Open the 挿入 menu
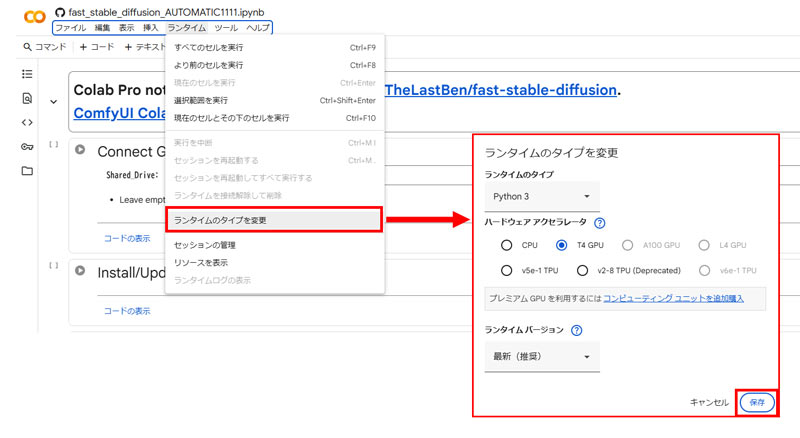800x438 pixels. (151, 28)
